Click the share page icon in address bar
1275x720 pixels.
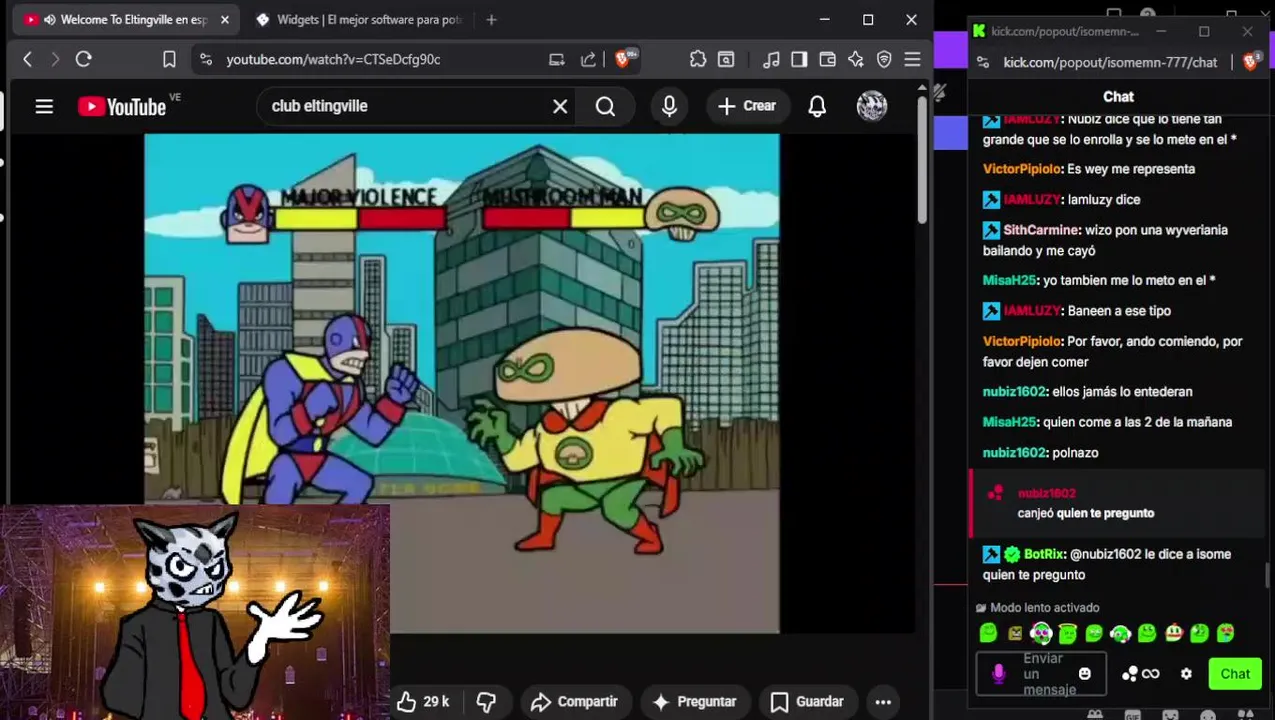click(588, 60)
